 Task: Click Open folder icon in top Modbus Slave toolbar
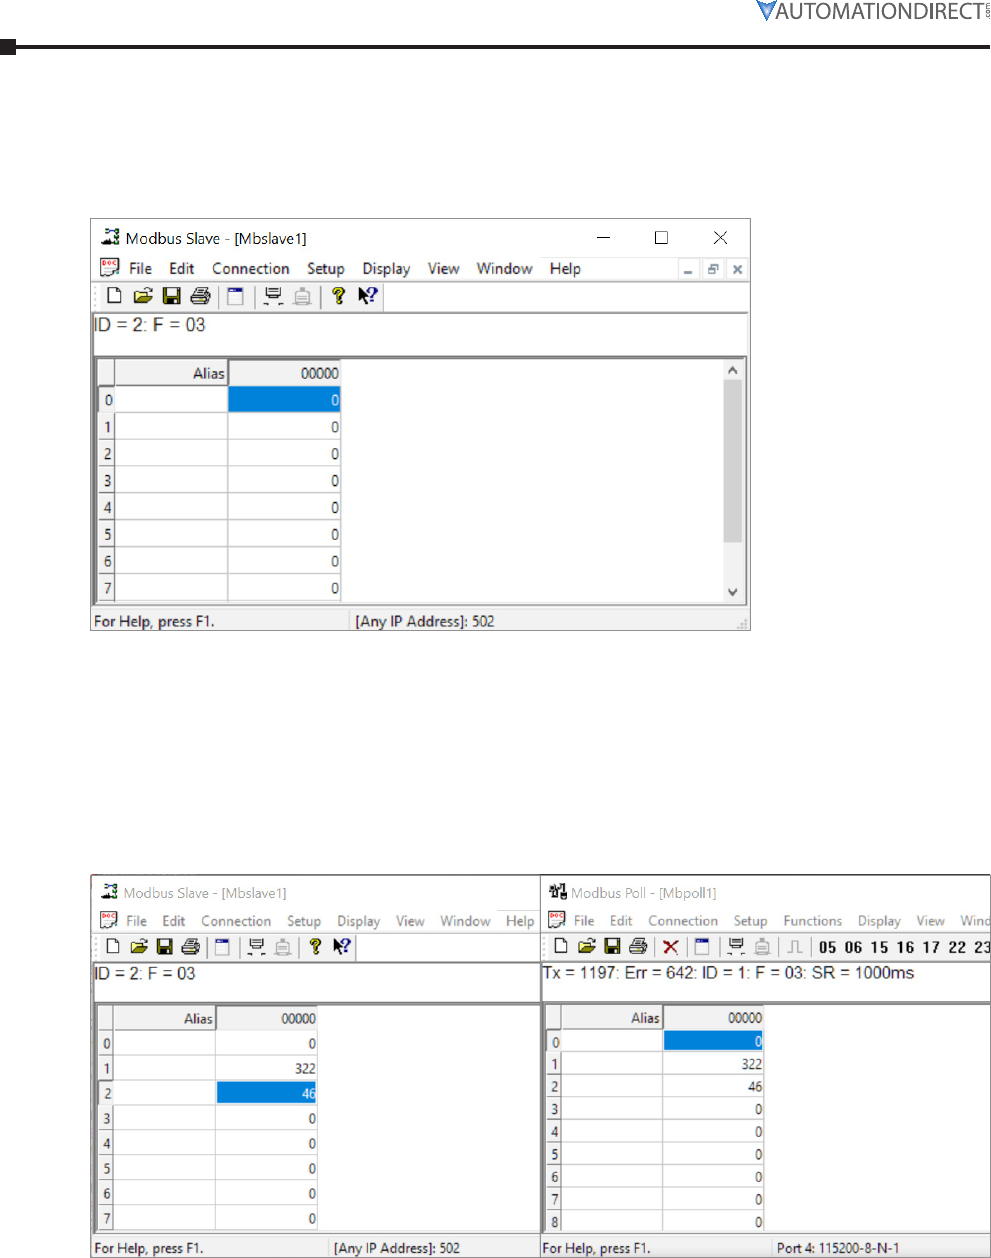[143, 296]
